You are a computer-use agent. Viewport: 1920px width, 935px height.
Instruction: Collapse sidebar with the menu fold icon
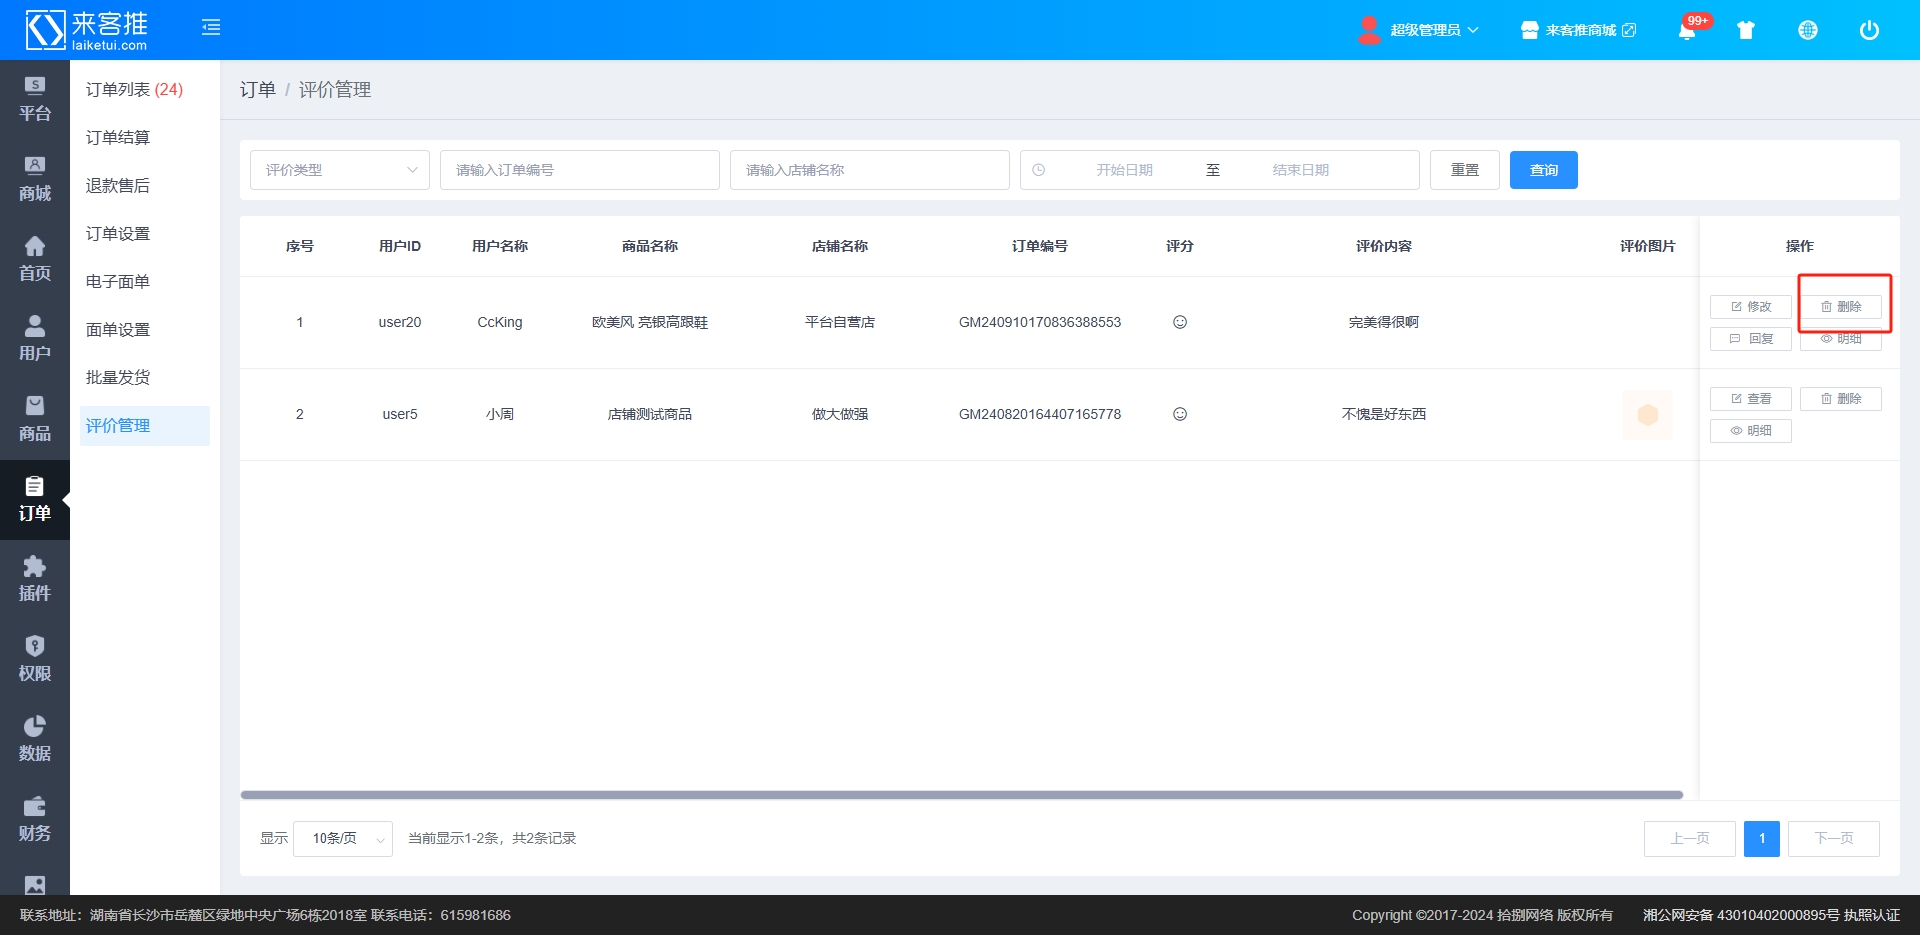[x=211, y=28]
